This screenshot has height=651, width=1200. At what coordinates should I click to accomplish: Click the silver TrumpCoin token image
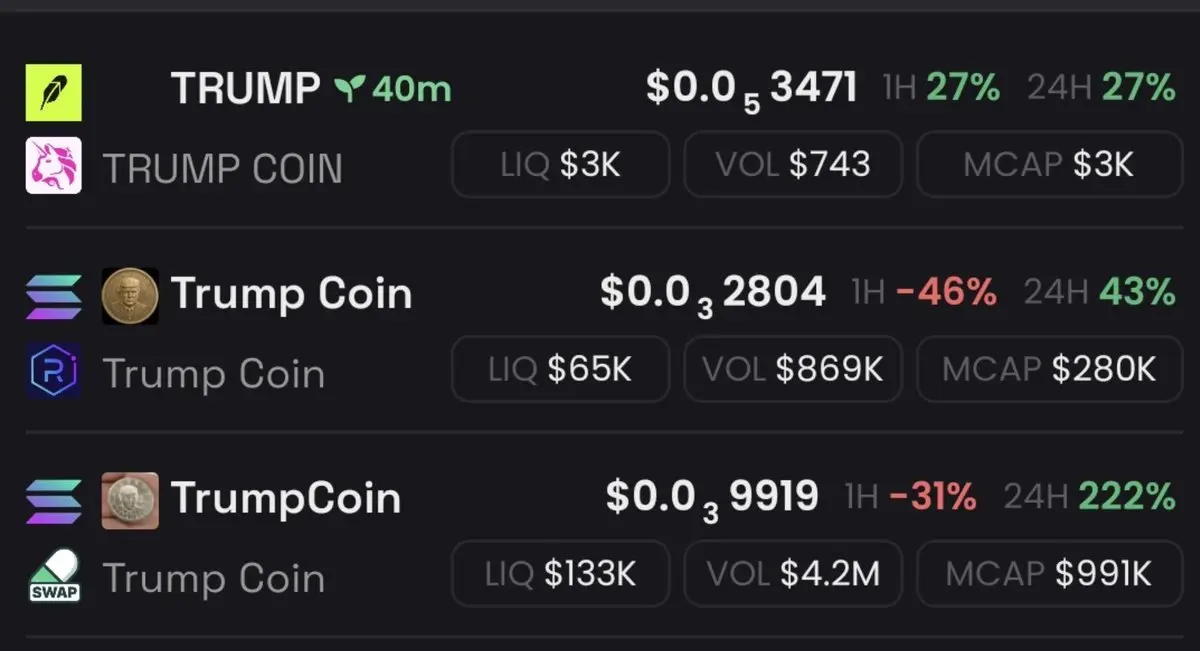[130, 501]
